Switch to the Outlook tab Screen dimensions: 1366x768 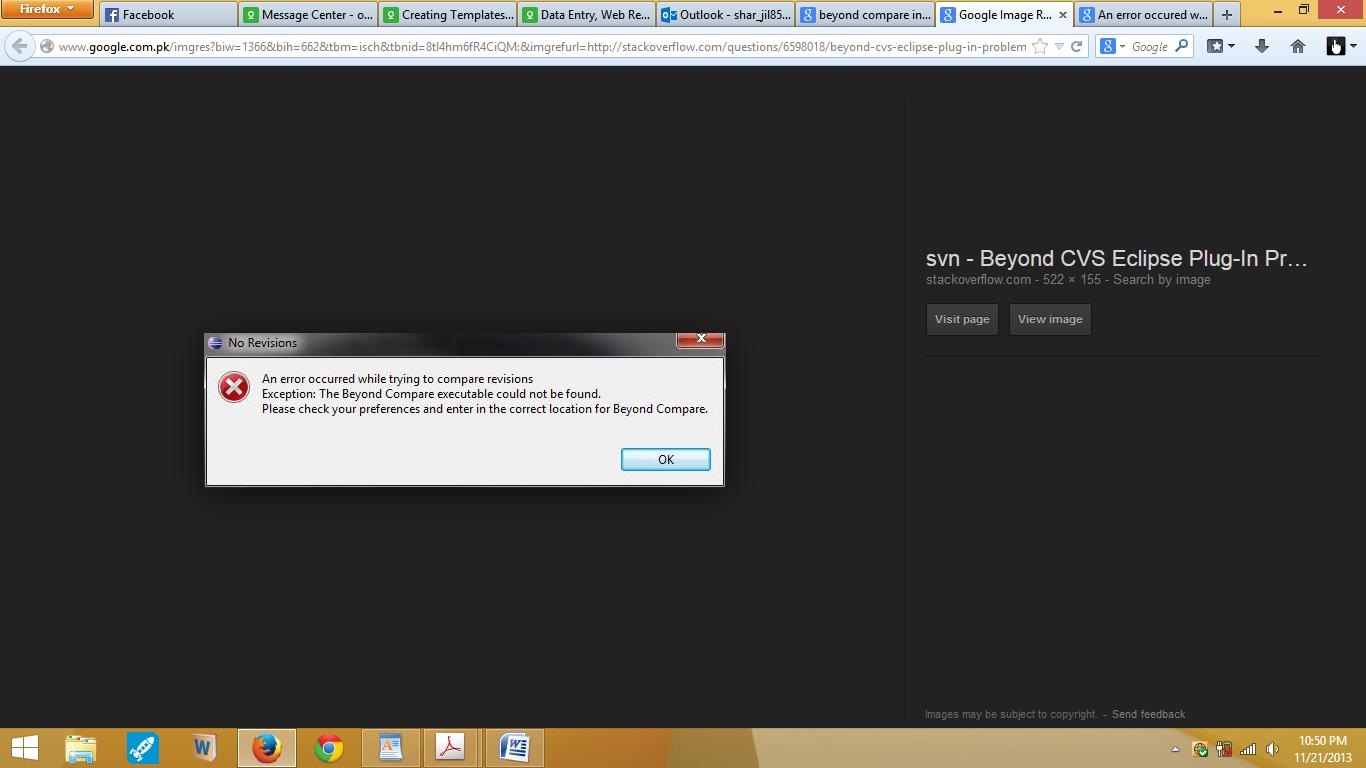[x=726, y=15]
